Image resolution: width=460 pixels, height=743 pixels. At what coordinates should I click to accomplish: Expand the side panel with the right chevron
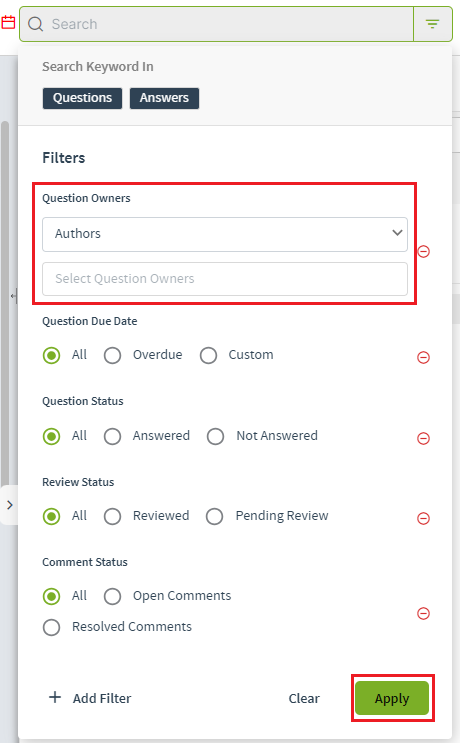click(x=9, y=505)
